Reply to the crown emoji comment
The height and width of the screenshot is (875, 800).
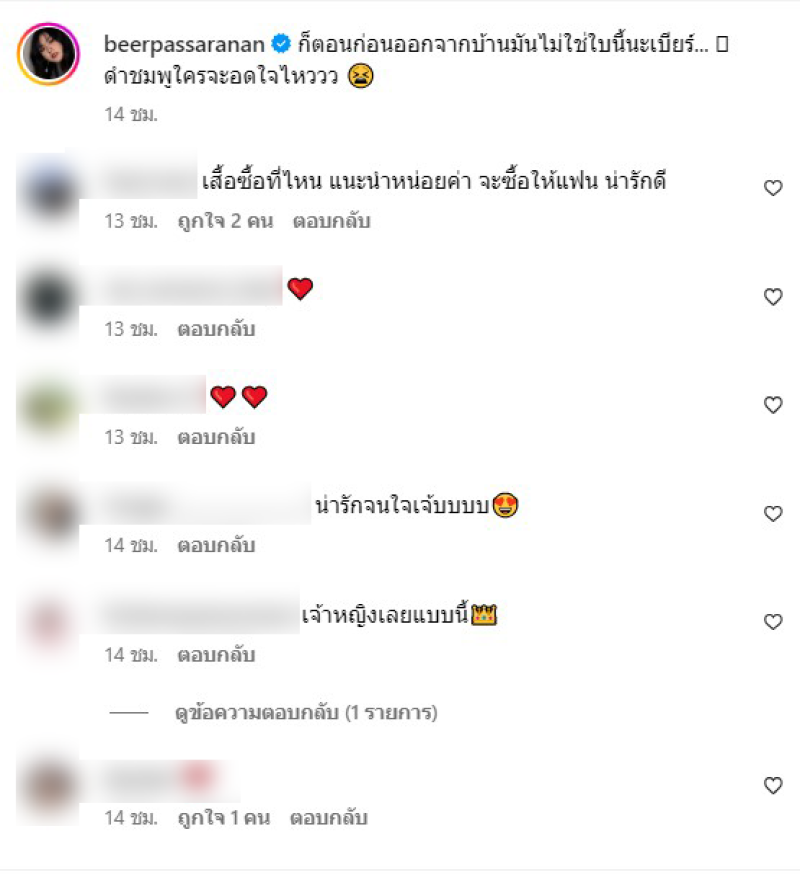[x=216, y=655]
